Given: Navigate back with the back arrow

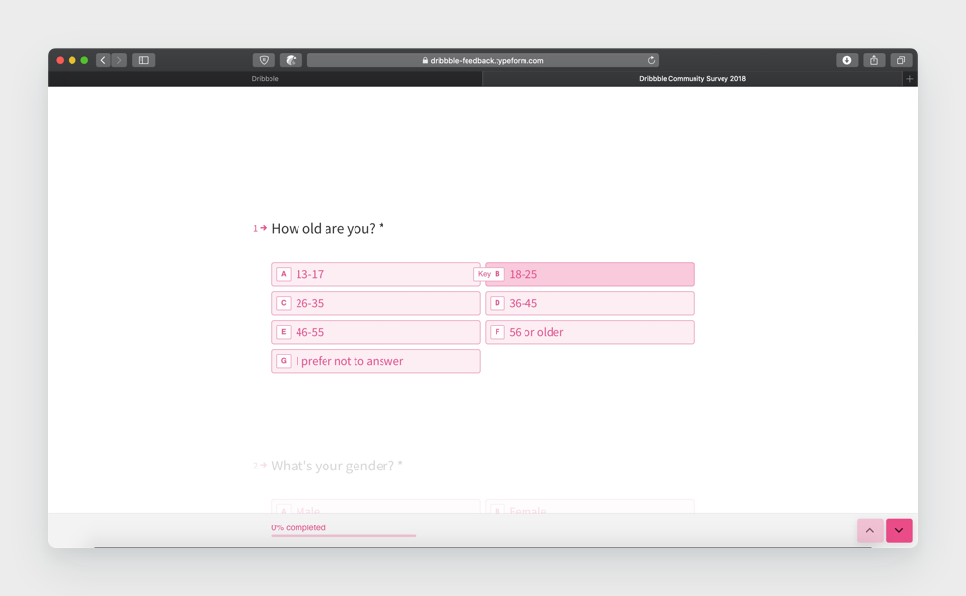Looking at the screenshot, I should (102, 59).
